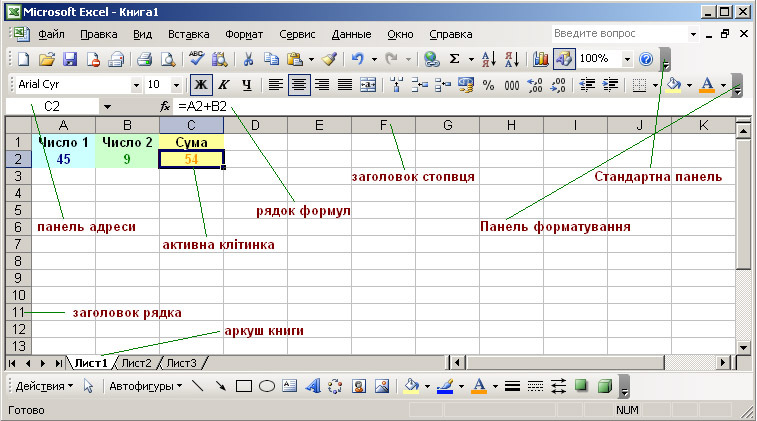Toggle center alignment button
Viewport: 757px width, 421px height.
point(298,85)
